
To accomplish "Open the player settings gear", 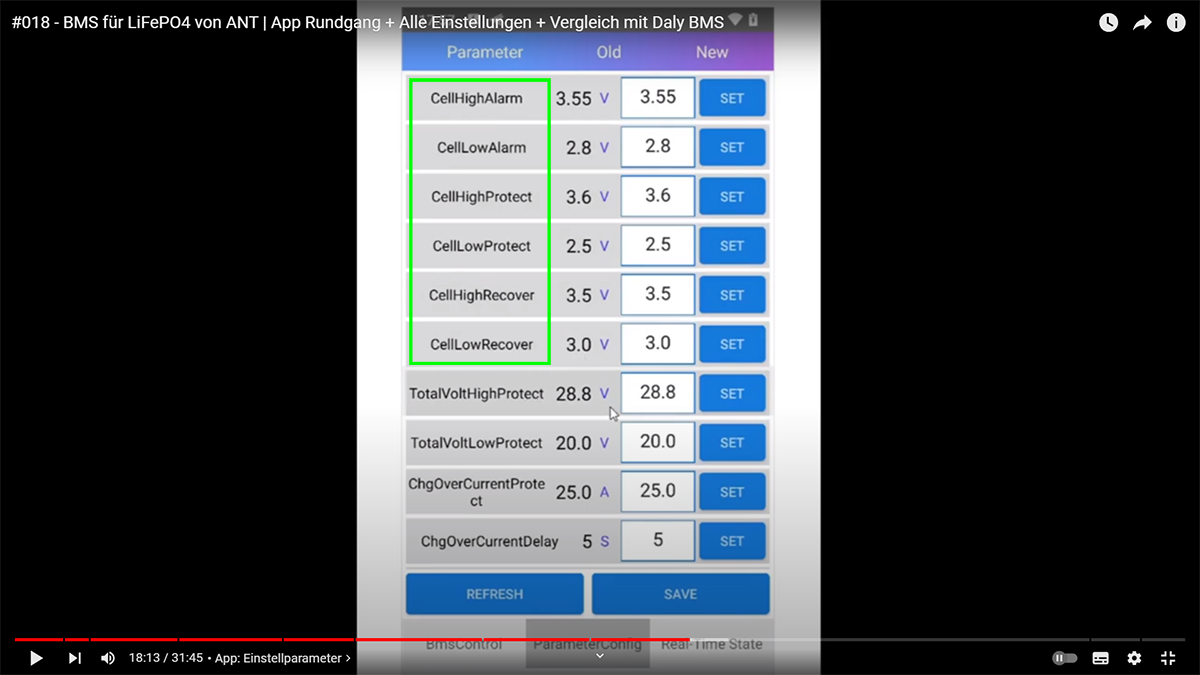I will 1134,658.
